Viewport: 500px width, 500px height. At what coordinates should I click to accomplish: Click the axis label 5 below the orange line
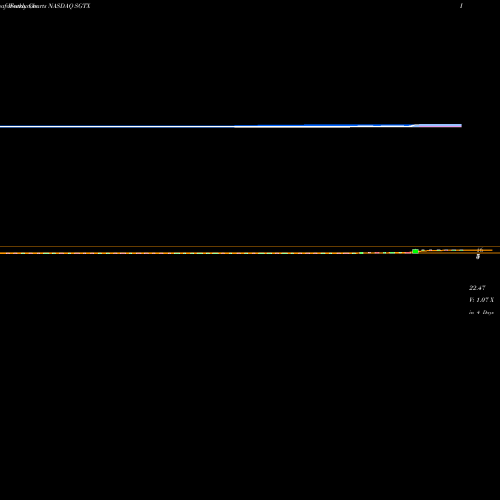point(478,257)
